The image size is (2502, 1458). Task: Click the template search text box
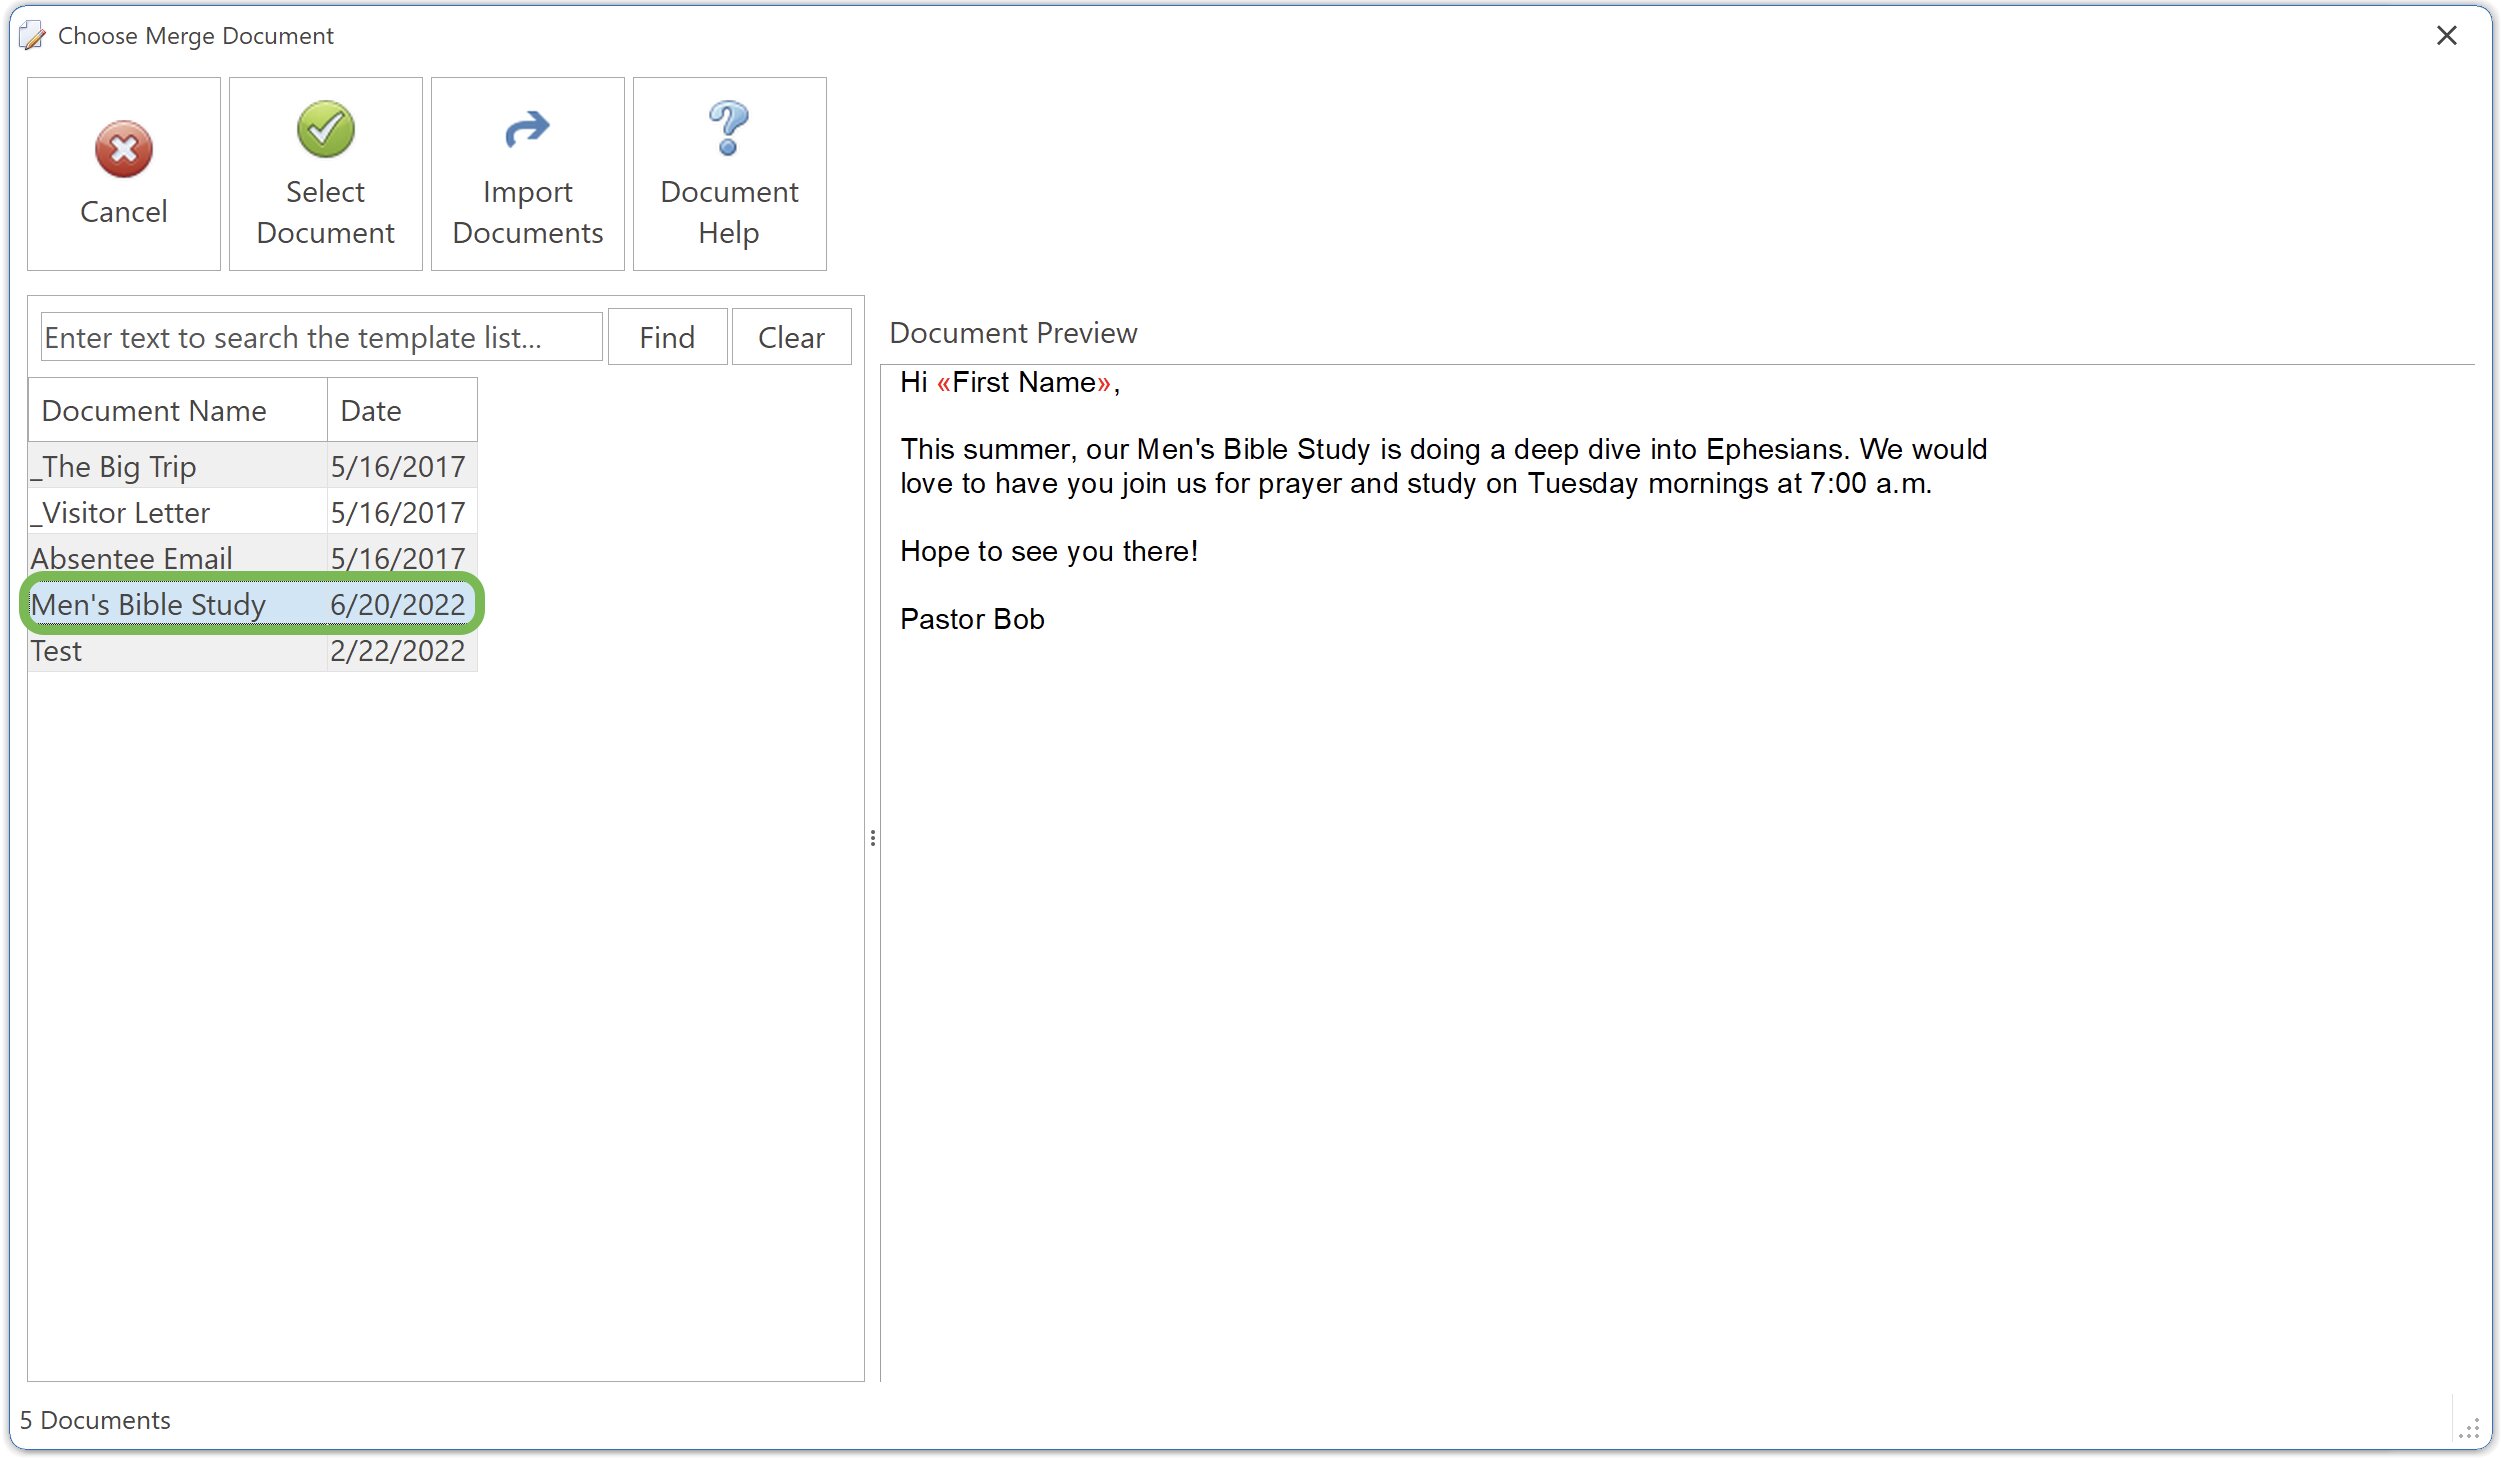coord(320,336)
